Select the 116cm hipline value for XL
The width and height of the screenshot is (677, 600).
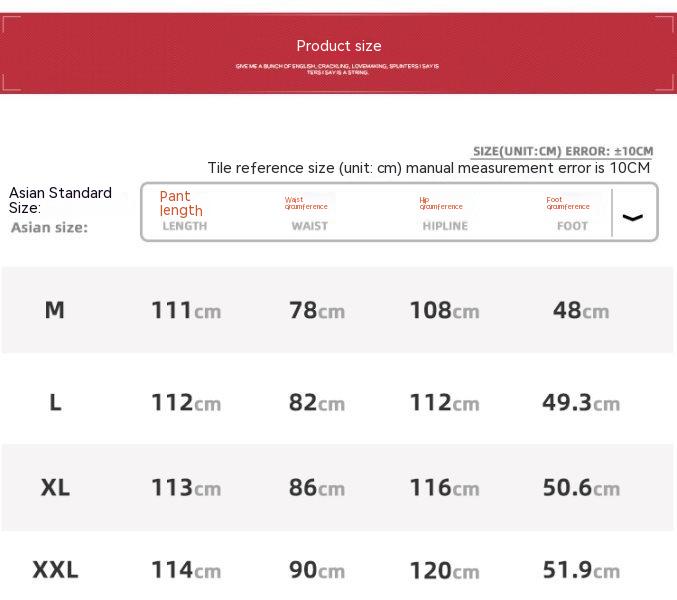click(444, 488)
